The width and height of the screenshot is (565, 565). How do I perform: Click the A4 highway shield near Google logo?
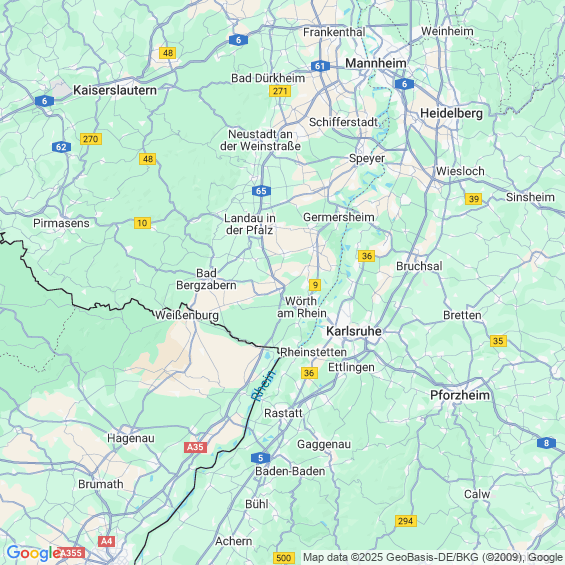point(107,541)
